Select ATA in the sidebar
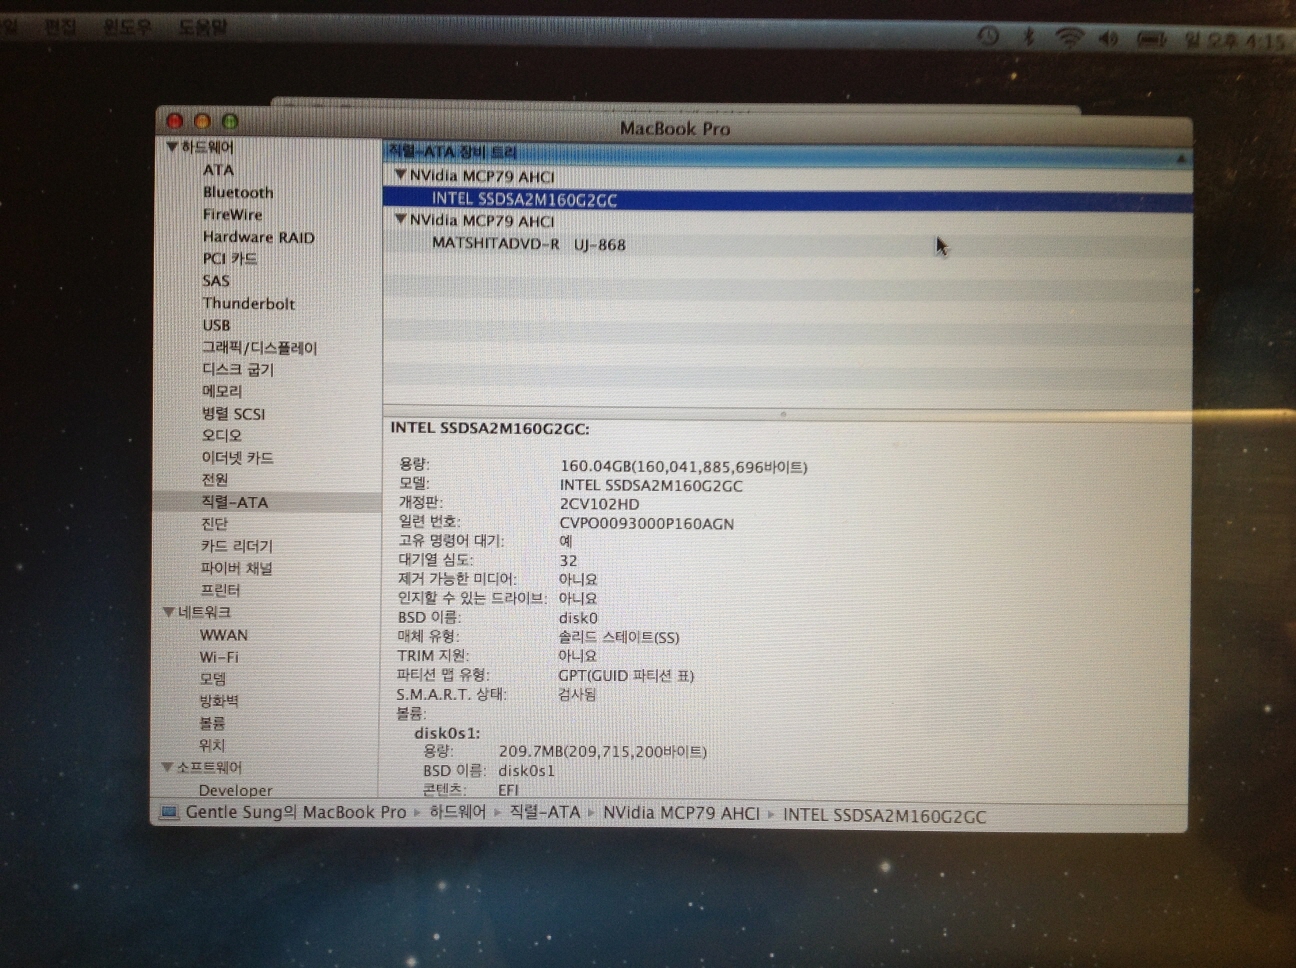1296x968 pixels. 218,170
